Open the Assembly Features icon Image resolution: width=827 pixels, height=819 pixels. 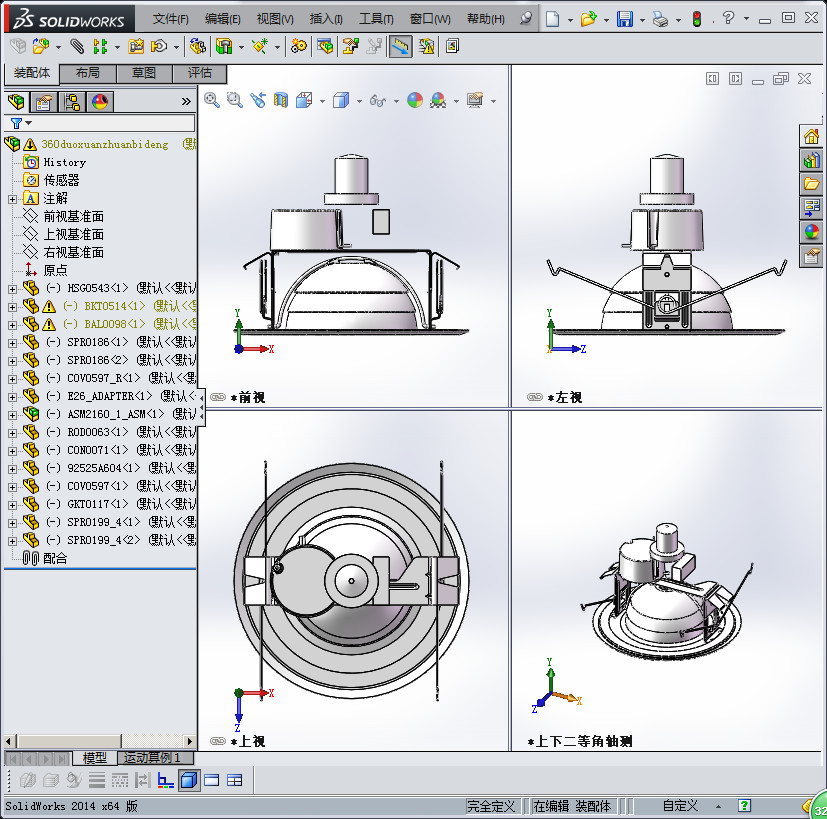pyautogui.click(x=224, y=46)
